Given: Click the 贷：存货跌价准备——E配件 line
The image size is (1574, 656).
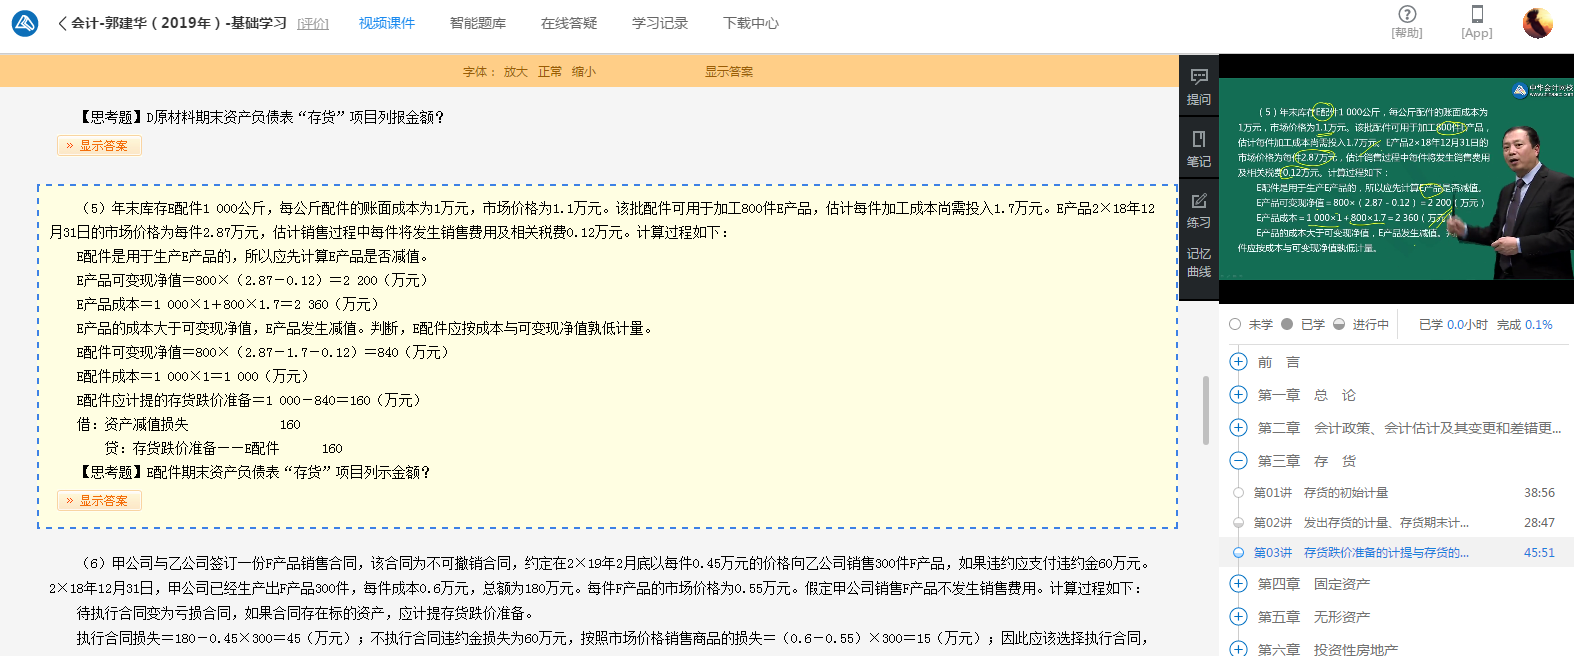Looking at the screenshot, I should [223, 449].
